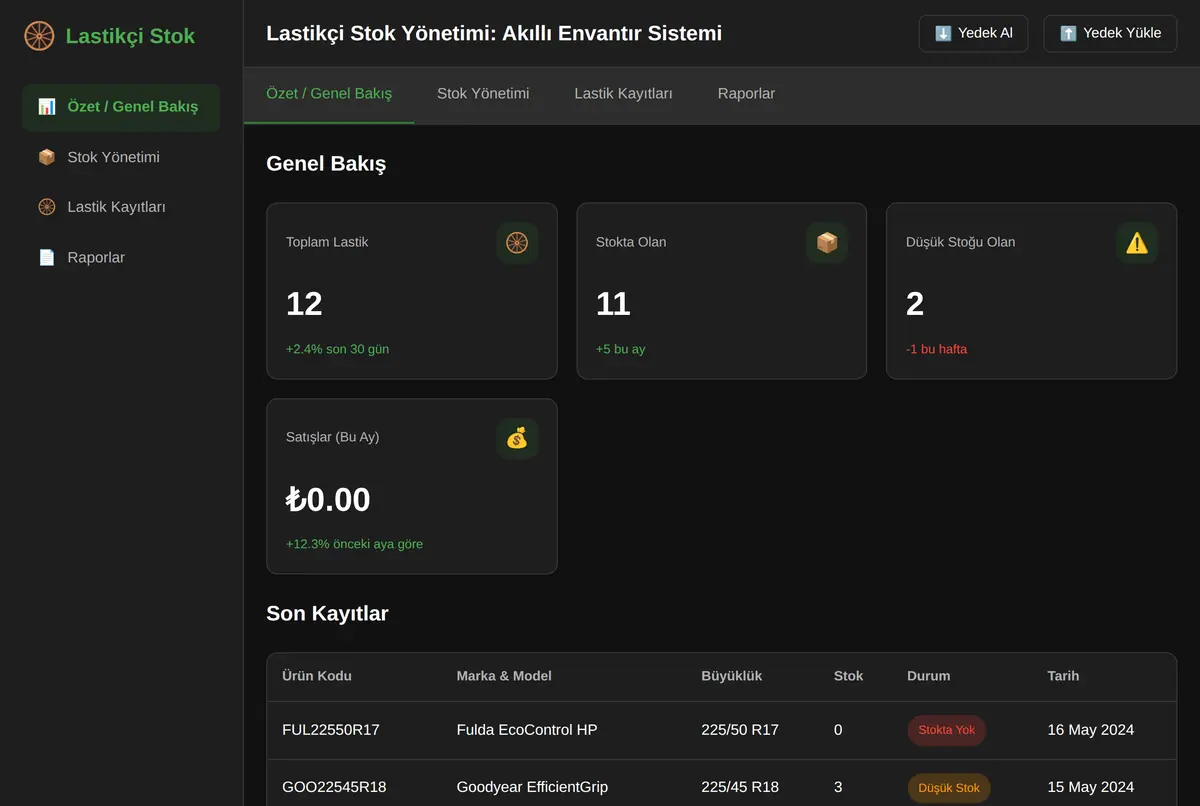Click the download arrow icon in Yedek Al

(943, 33)
